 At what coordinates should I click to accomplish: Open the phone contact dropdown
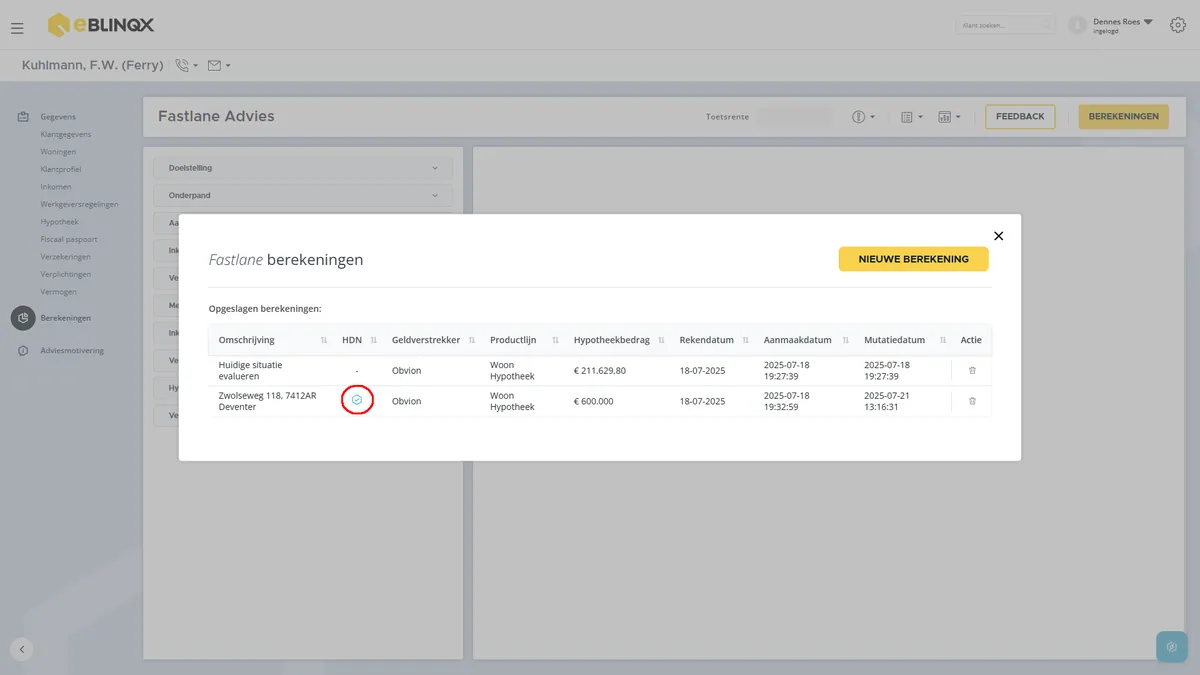coord(186,65)
